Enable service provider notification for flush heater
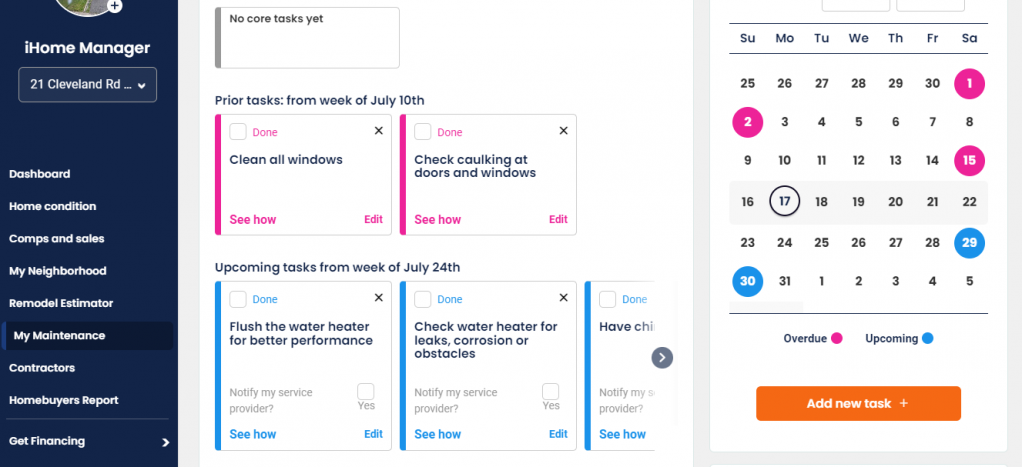 [366, 391]
